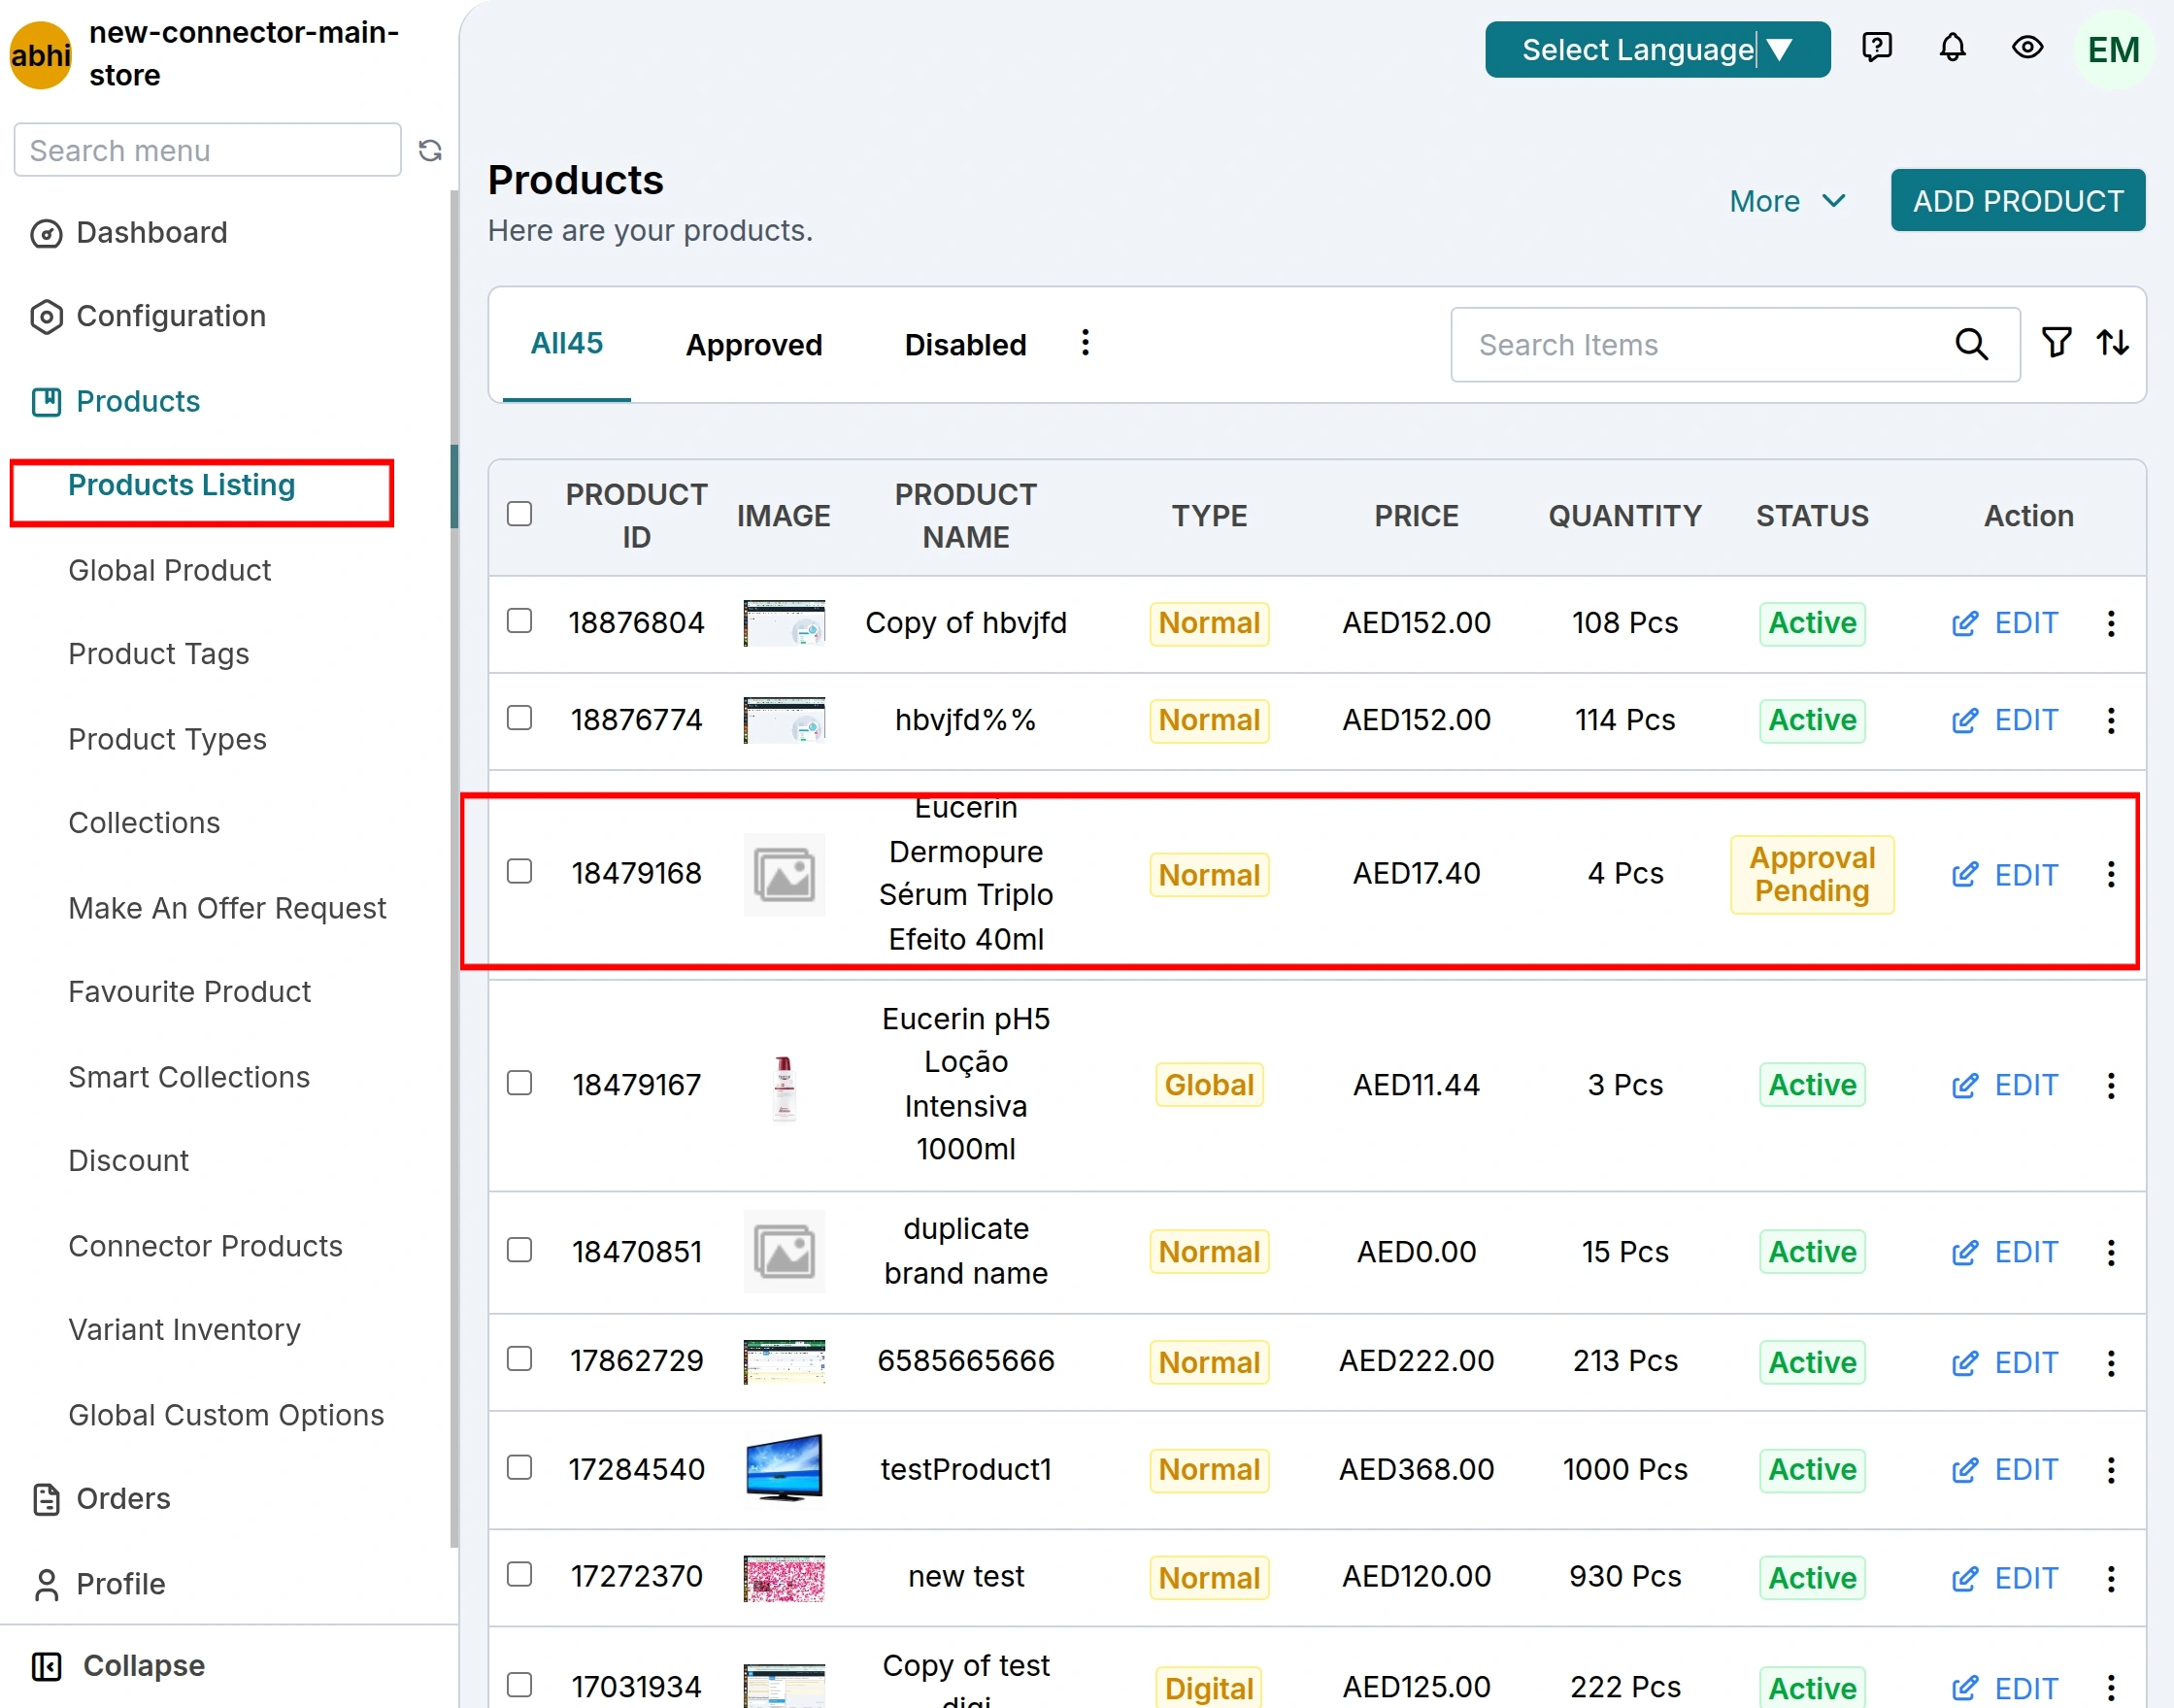This screenshot has height=1708, width=2174.
Task: Edit product Copy of hbvjfd
Action: pos(2004,623)
